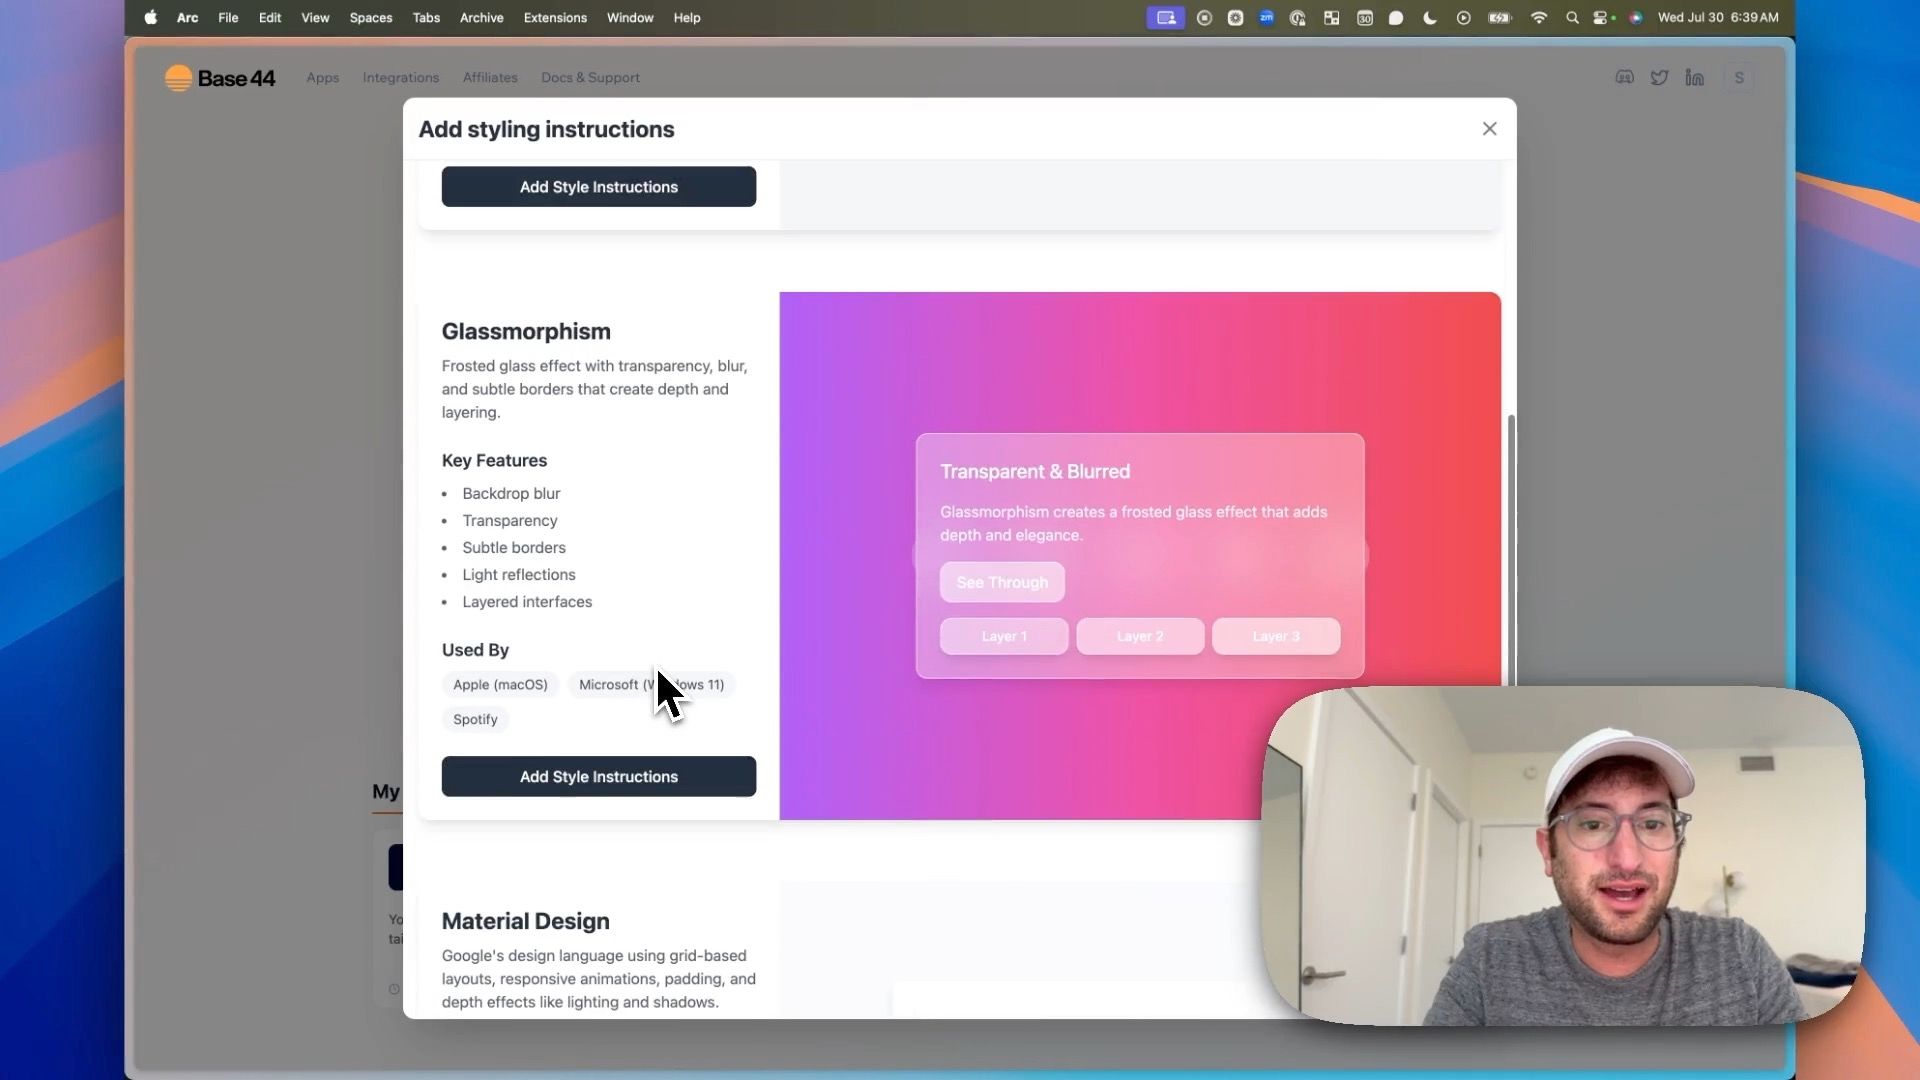This screenshot has width=1920, height=1080.
Task: Open the Discord icon in Base 44 header
Action: [x=1624, y=78]
